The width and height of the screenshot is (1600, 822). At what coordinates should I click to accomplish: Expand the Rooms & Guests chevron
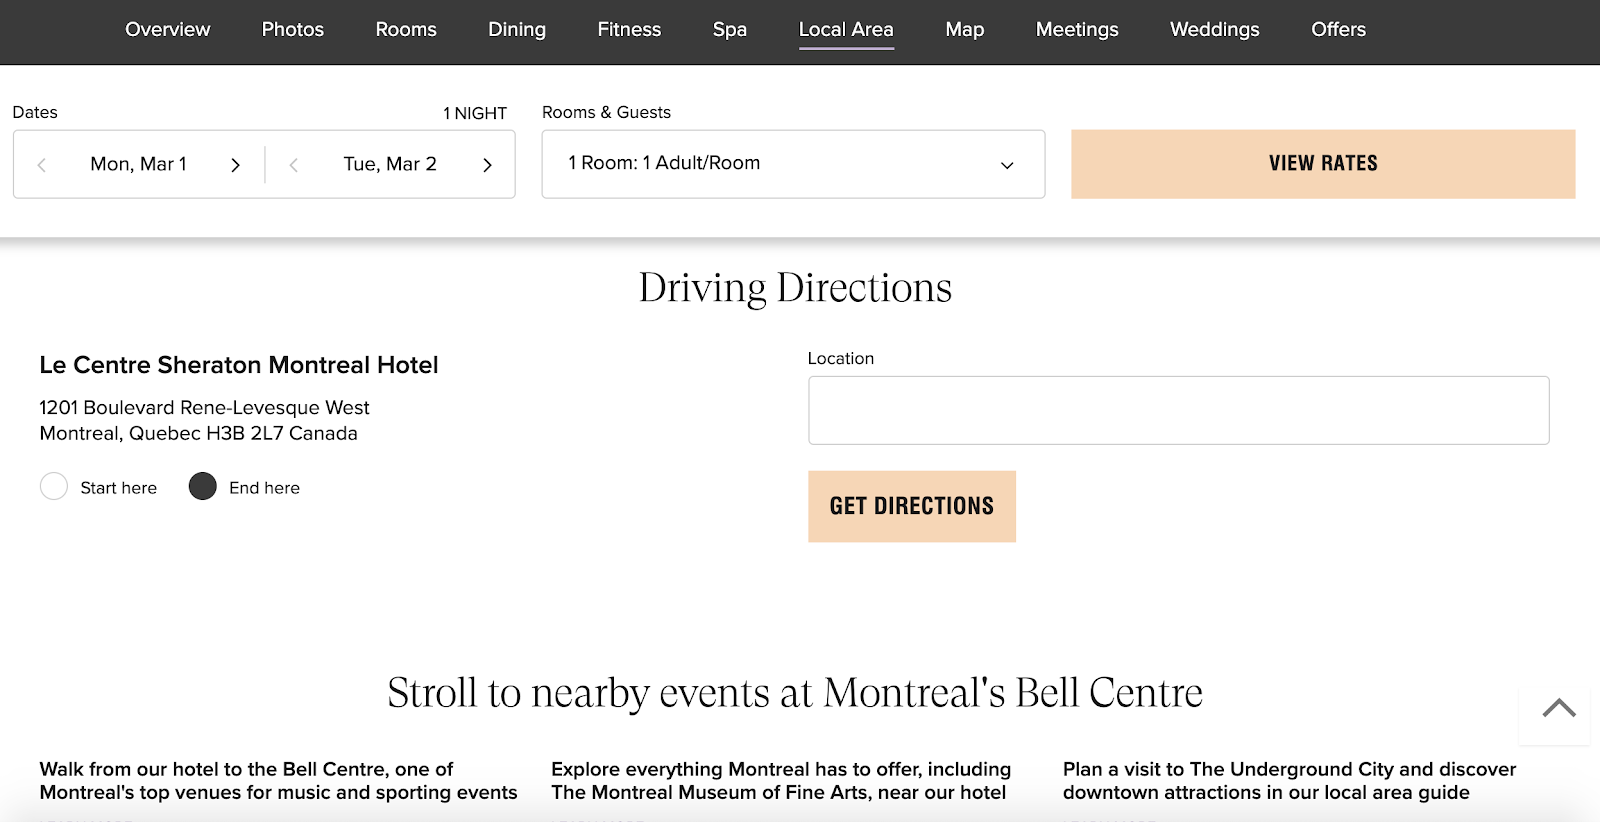point(1007,165)
